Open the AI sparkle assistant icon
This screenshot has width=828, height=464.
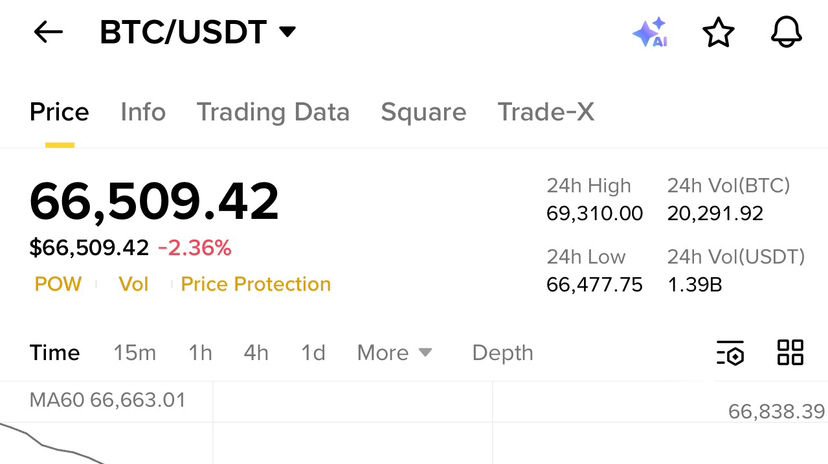pyautogui.click(x=651, y=32)
